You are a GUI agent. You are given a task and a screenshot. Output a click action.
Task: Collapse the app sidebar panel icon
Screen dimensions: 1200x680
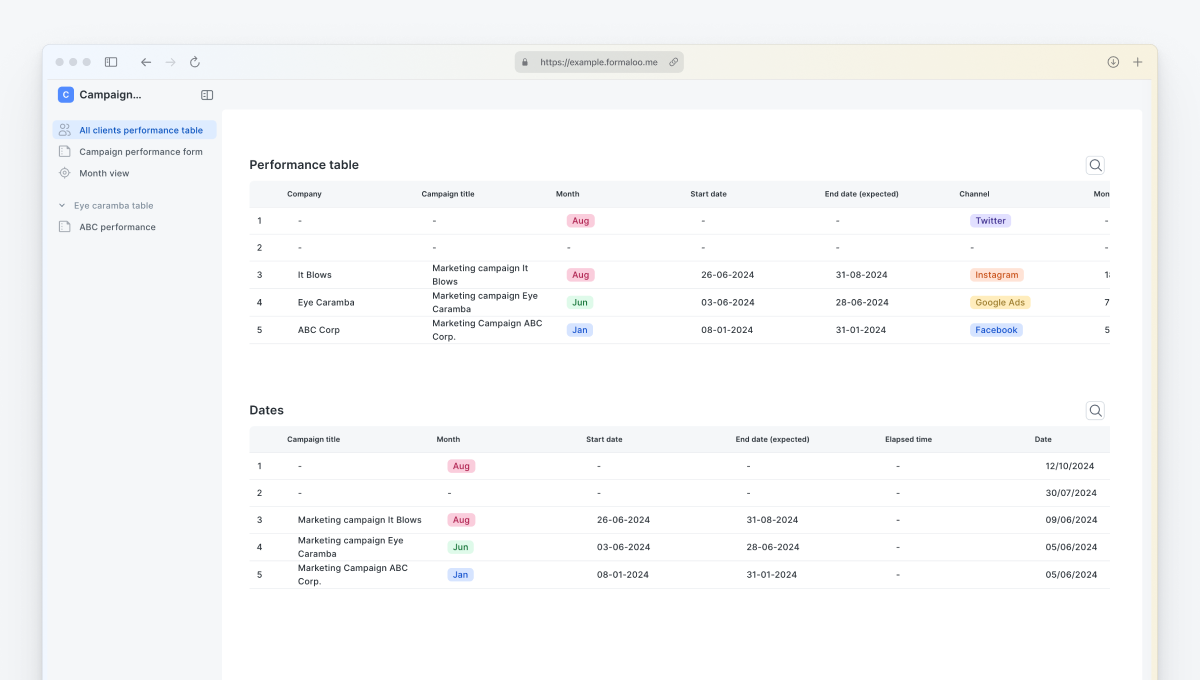(207, 95)
